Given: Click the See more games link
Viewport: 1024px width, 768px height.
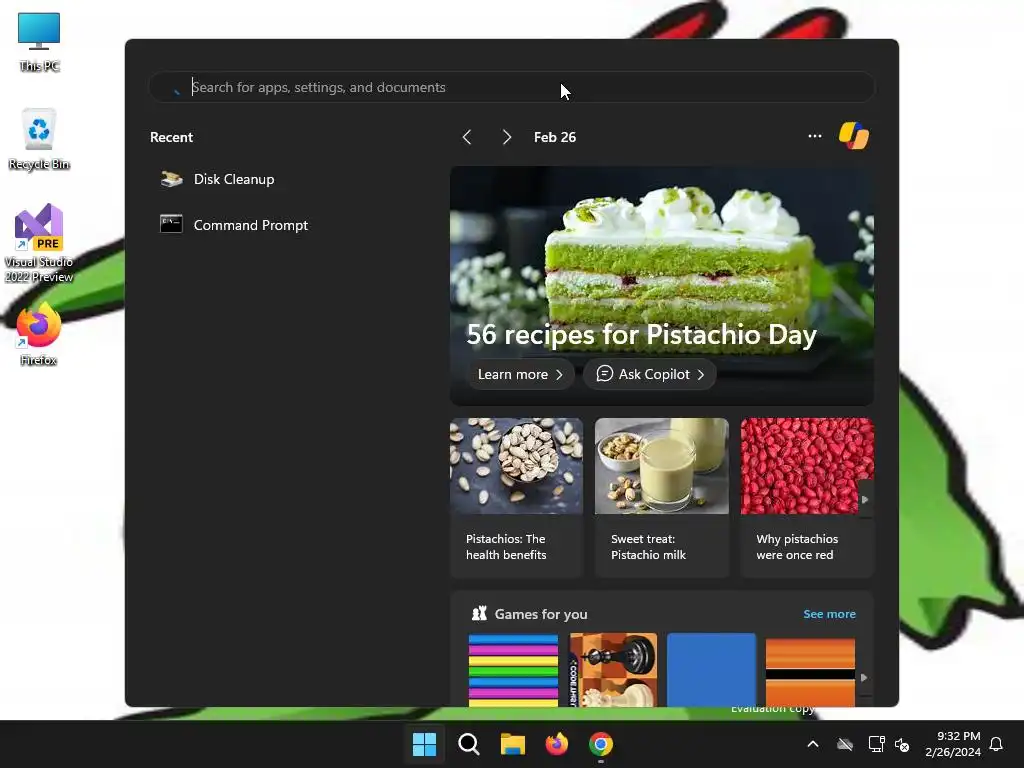Looking at the screenshot, I should click(829, 614).
